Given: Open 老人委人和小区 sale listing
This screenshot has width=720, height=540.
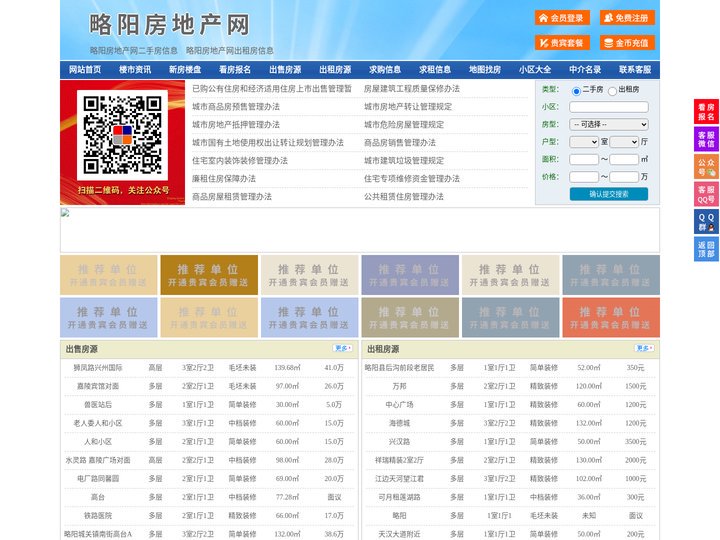Looking at the screenshot, I should coord(98,423).
